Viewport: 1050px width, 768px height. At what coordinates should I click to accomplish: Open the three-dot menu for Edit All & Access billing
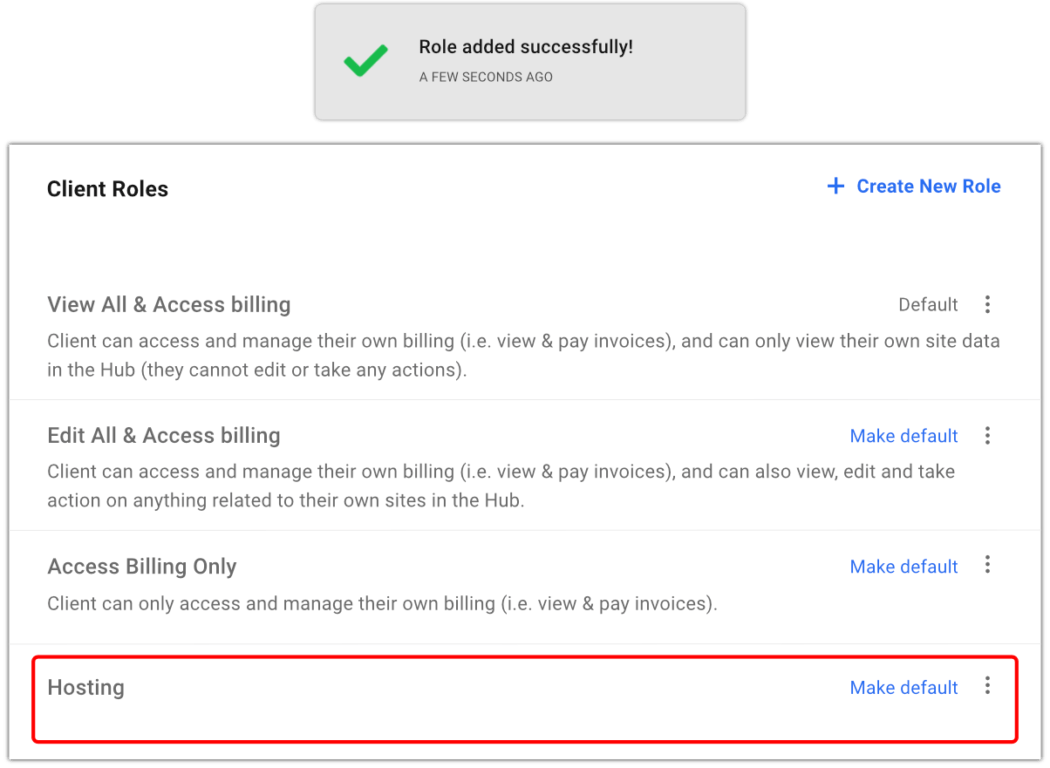pyautogui.click(x=987, y=436)
